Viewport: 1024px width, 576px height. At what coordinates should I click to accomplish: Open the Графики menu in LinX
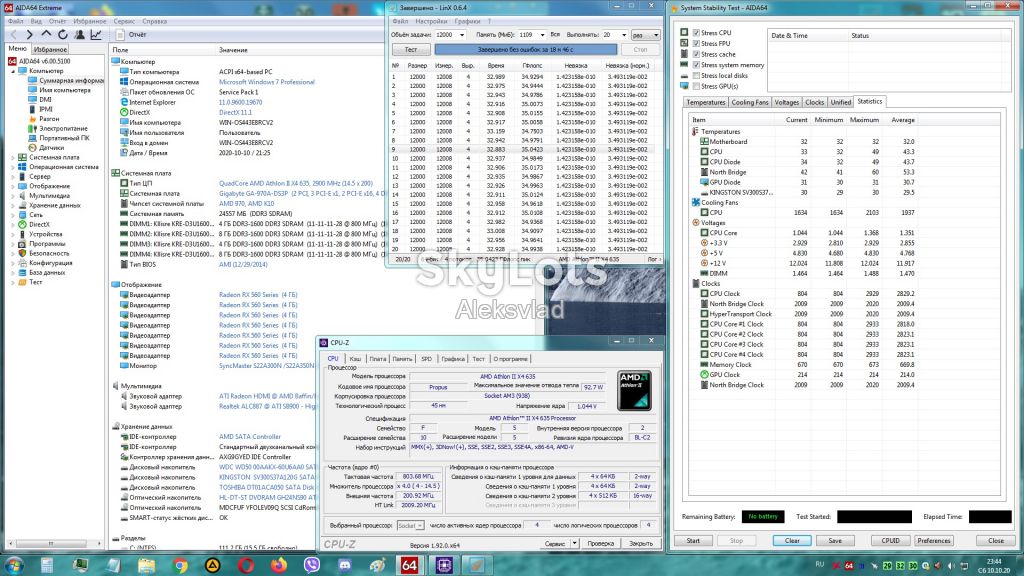point(467,21)
